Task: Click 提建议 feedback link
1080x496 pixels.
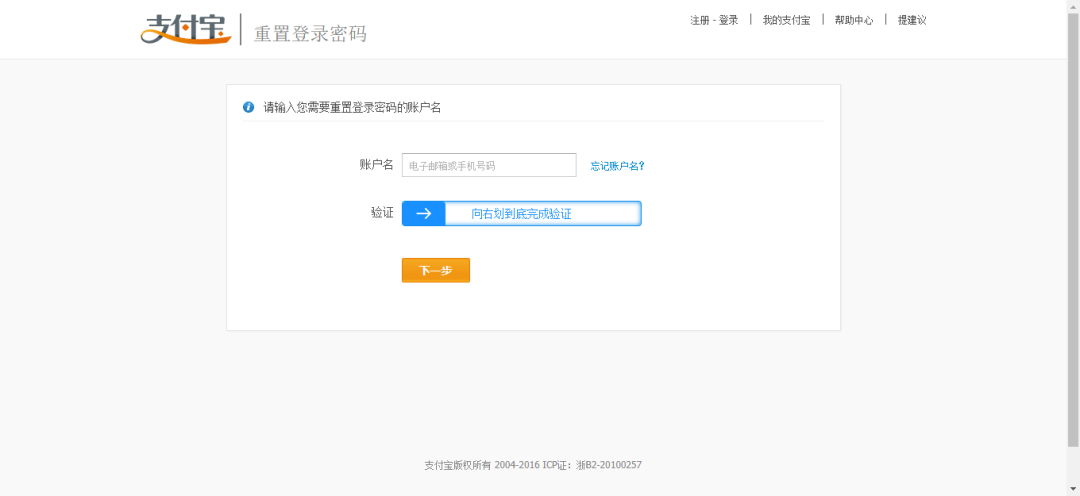Action: [x=912, y=21]
